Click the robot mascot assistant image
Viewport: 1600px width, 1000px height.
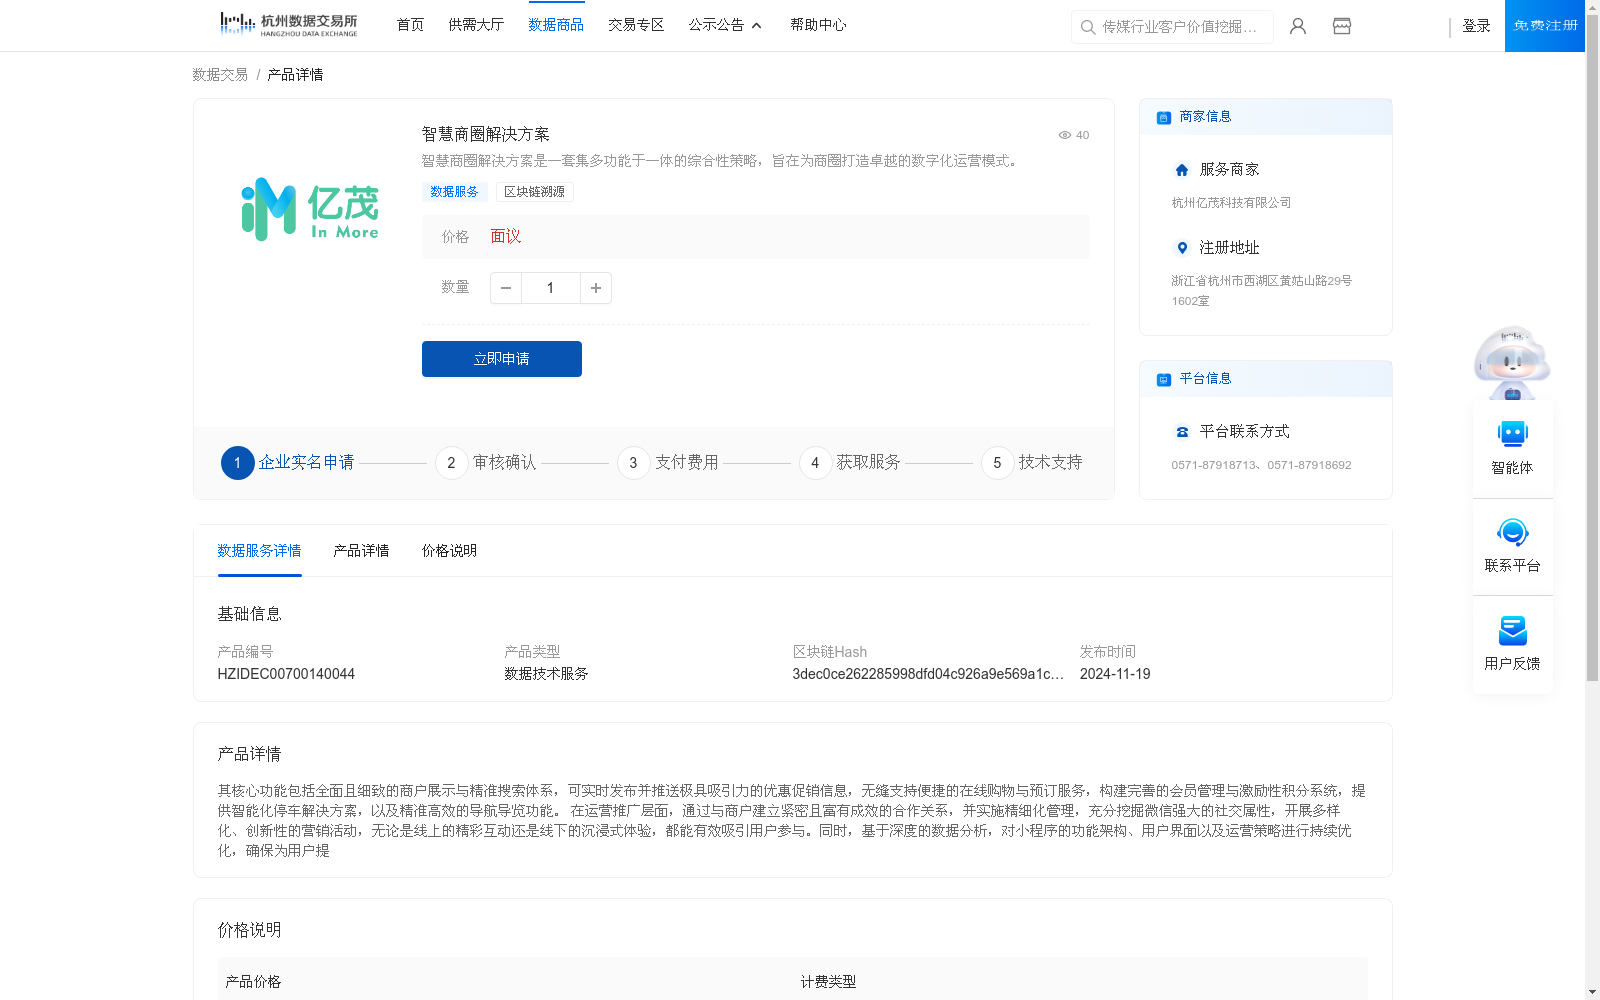(1512, 362)
